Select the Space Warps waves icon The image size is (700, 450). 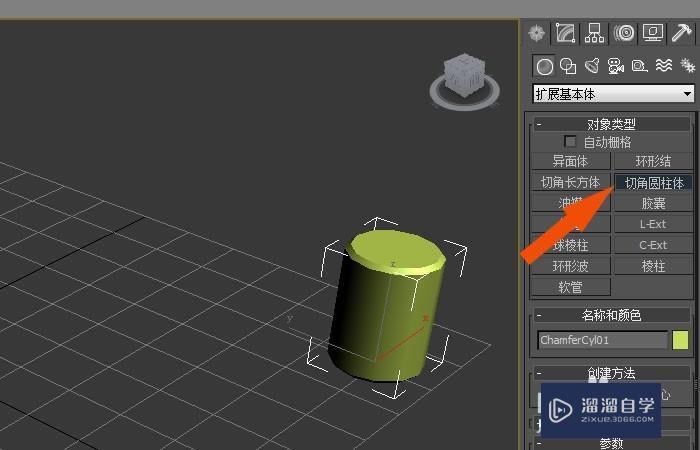pyautogui.click(x=663, y=66)
